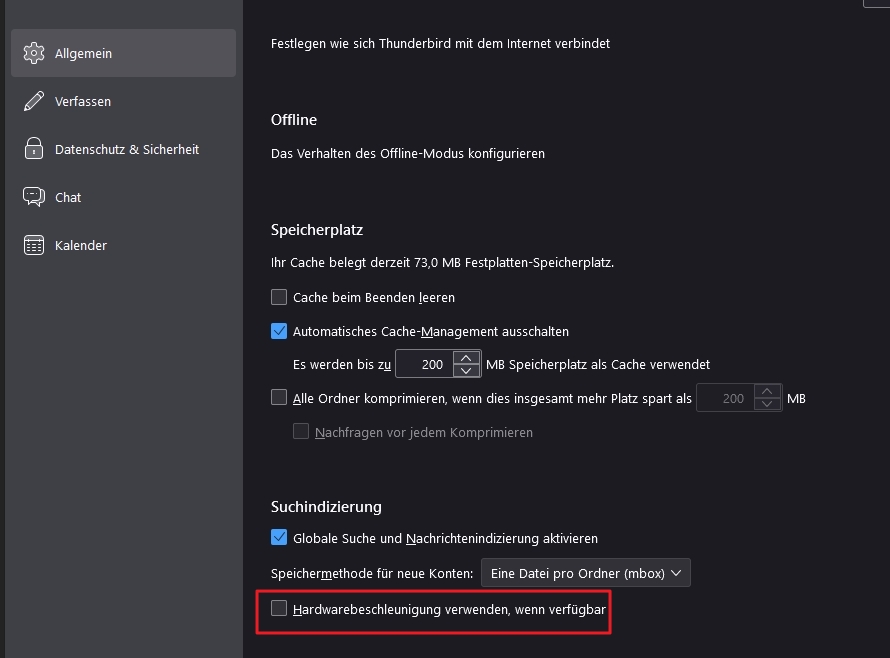This screenshot has width=890, height=658.
Task: Disable Globale Suche und Nachrichtenindizierung
Action: click(279, 538)
